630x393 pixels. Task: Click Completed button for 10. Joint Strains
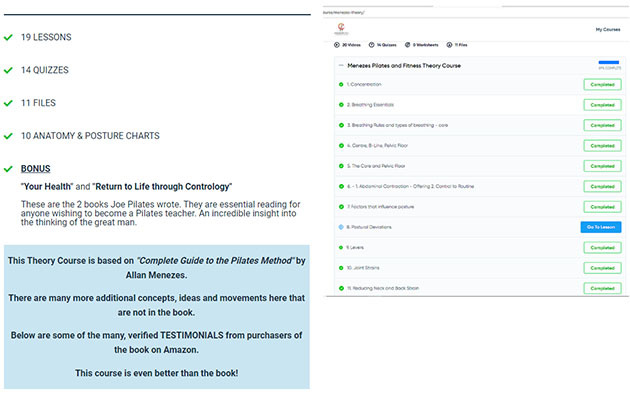pyautogui.click(x=602, y=268)
